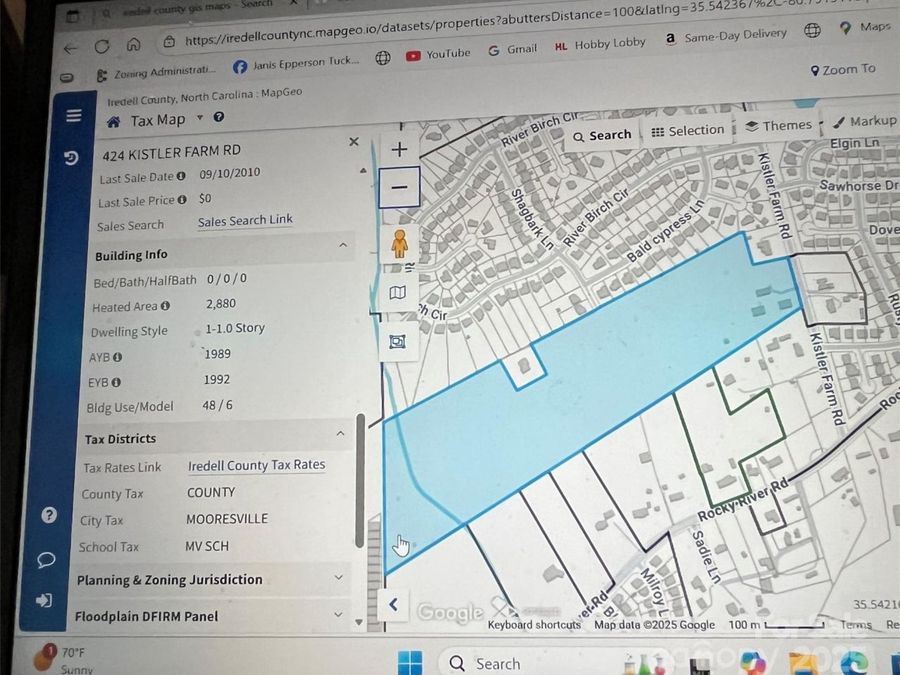Select 424 KISTLER FARM RD heading
This screenshot has width=900, height=675.
click(172, 153)
